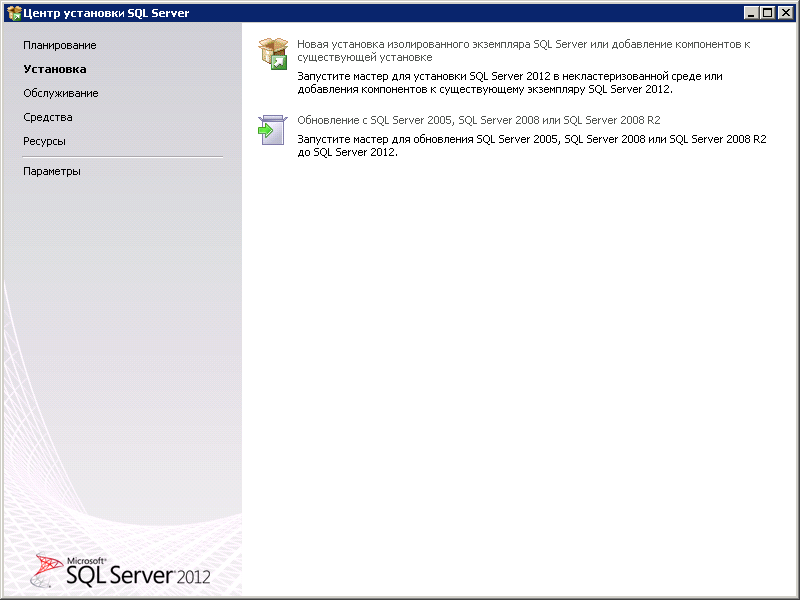This screenshot has width=800, height=600.
Task: Open the Параметры section
Action: click(54, 171)
